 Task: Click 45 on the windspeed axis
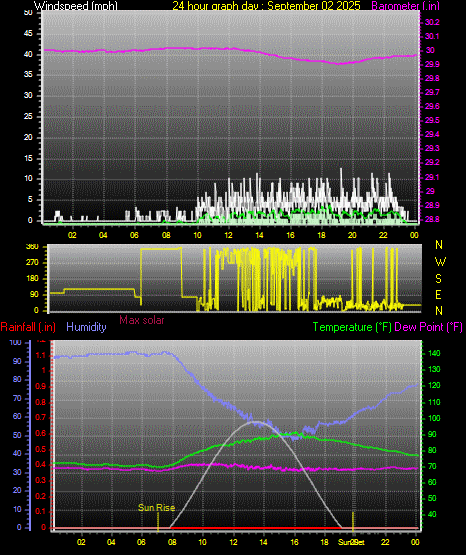point(28,34)
